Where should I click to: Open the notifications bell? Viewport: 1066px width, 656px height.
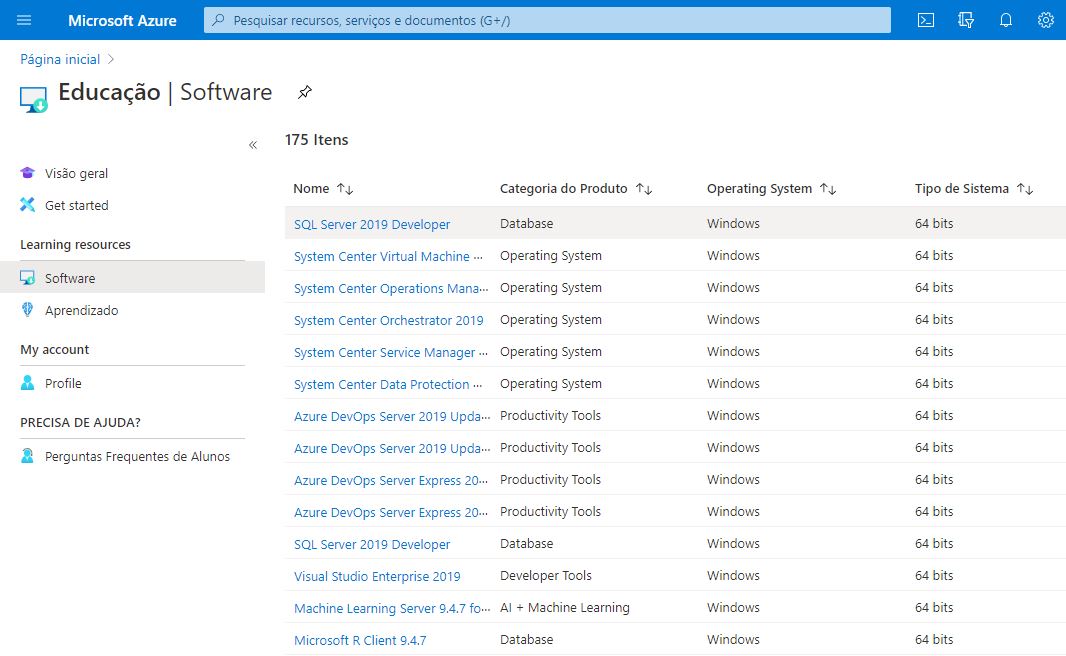1005,20
